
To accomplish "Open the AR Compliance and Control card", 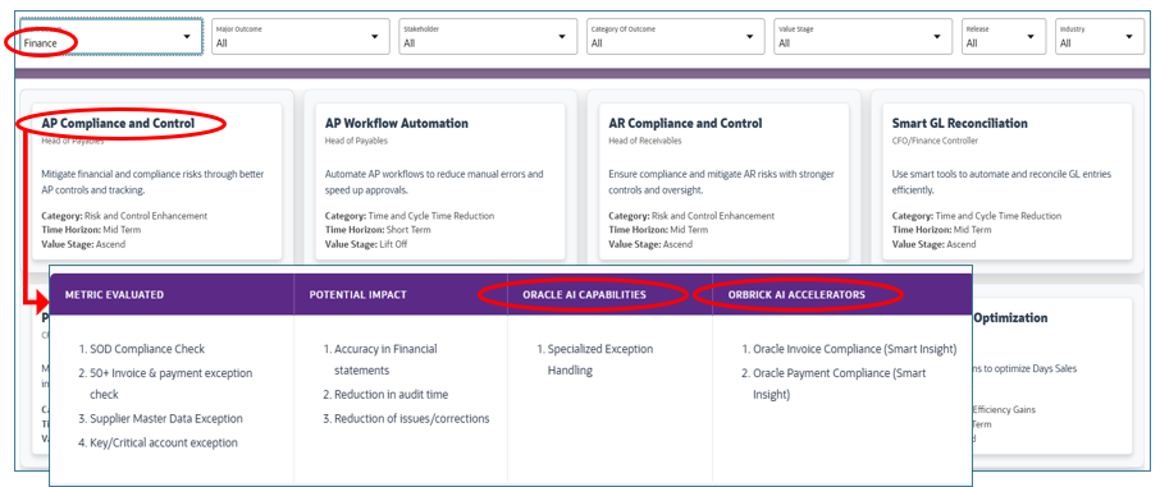I will [724, 181].
